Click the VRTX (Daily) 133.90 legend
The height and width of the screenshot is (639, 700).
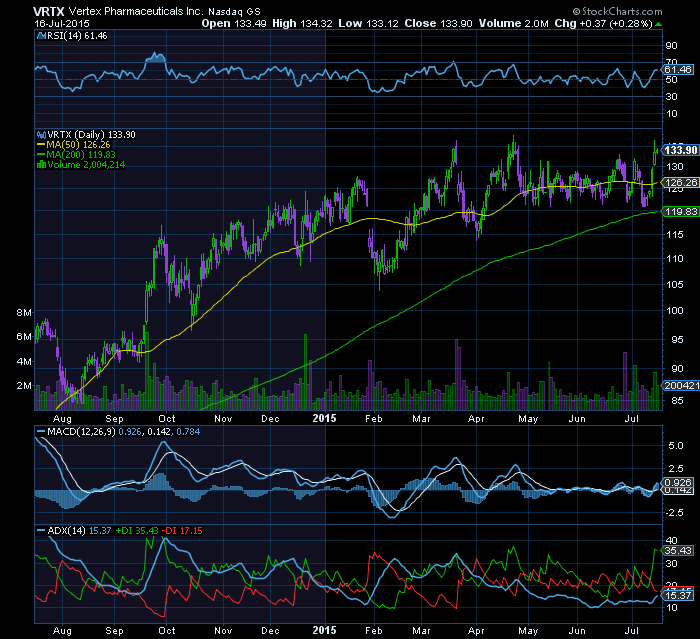pyautogui.click(x=91, y=134)
